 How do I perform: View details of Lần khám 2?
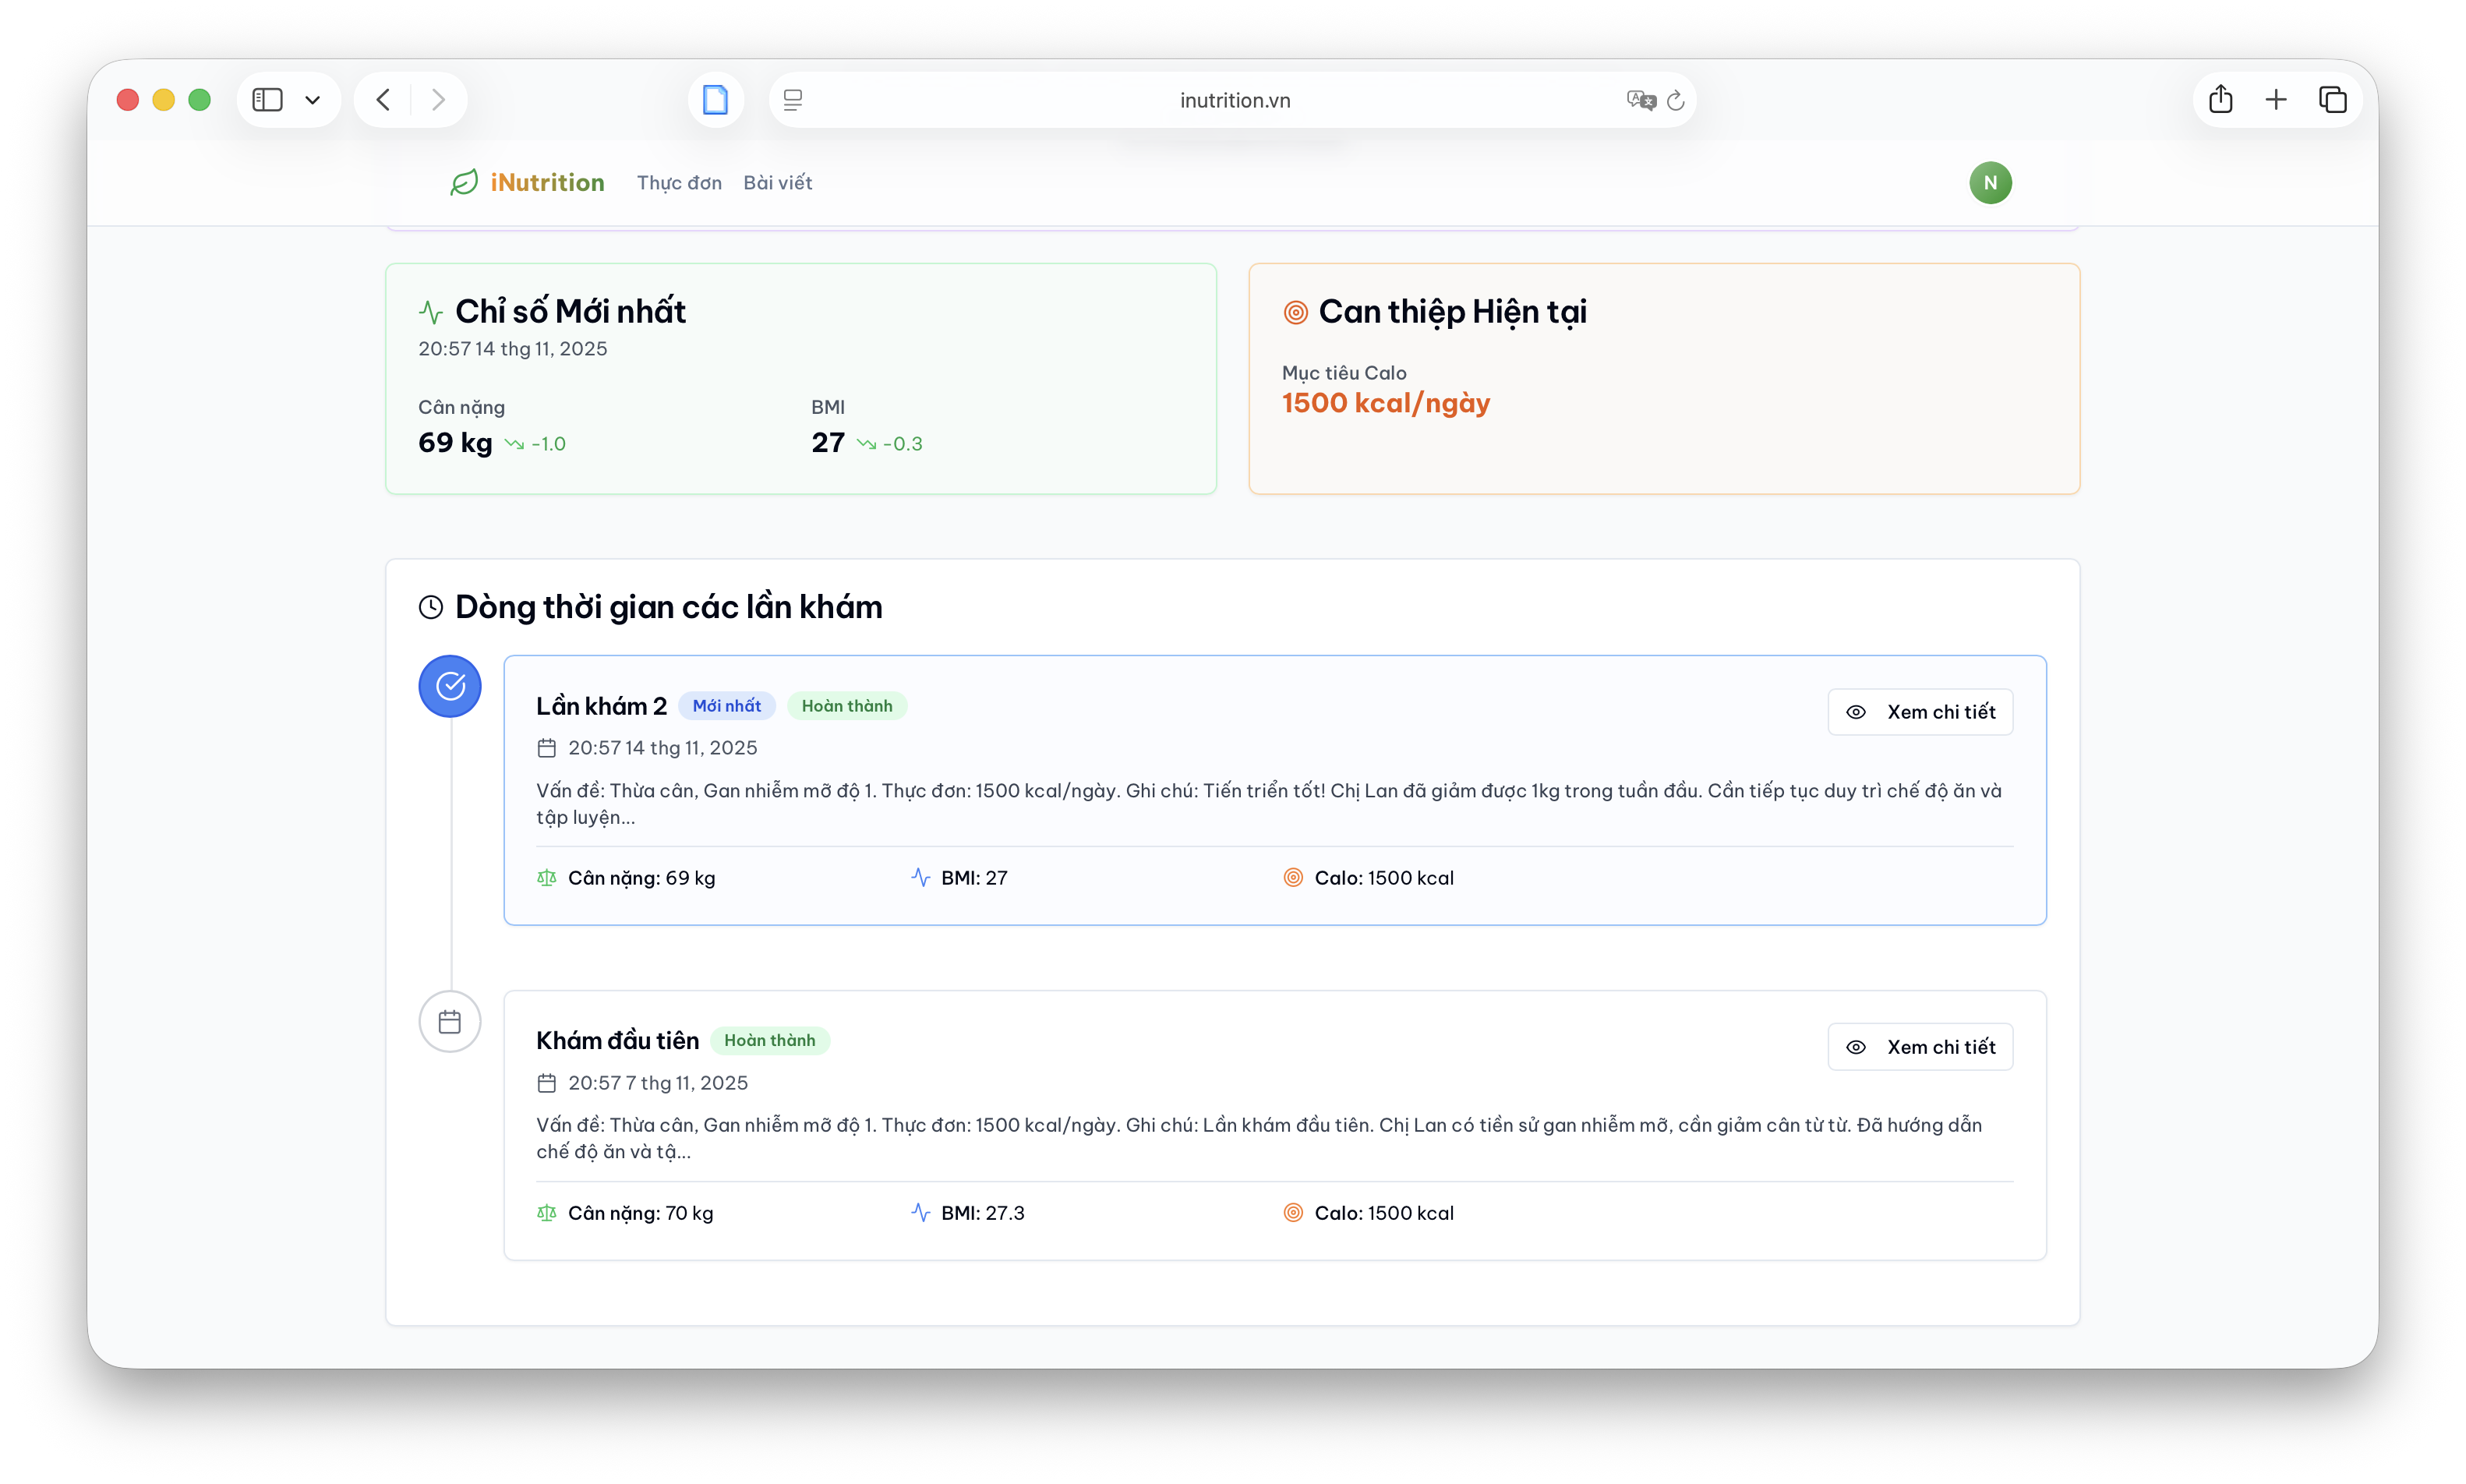coord(1919,712)
